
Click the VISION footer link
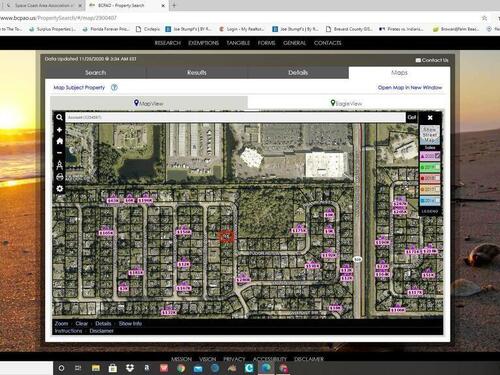(207, 359)
